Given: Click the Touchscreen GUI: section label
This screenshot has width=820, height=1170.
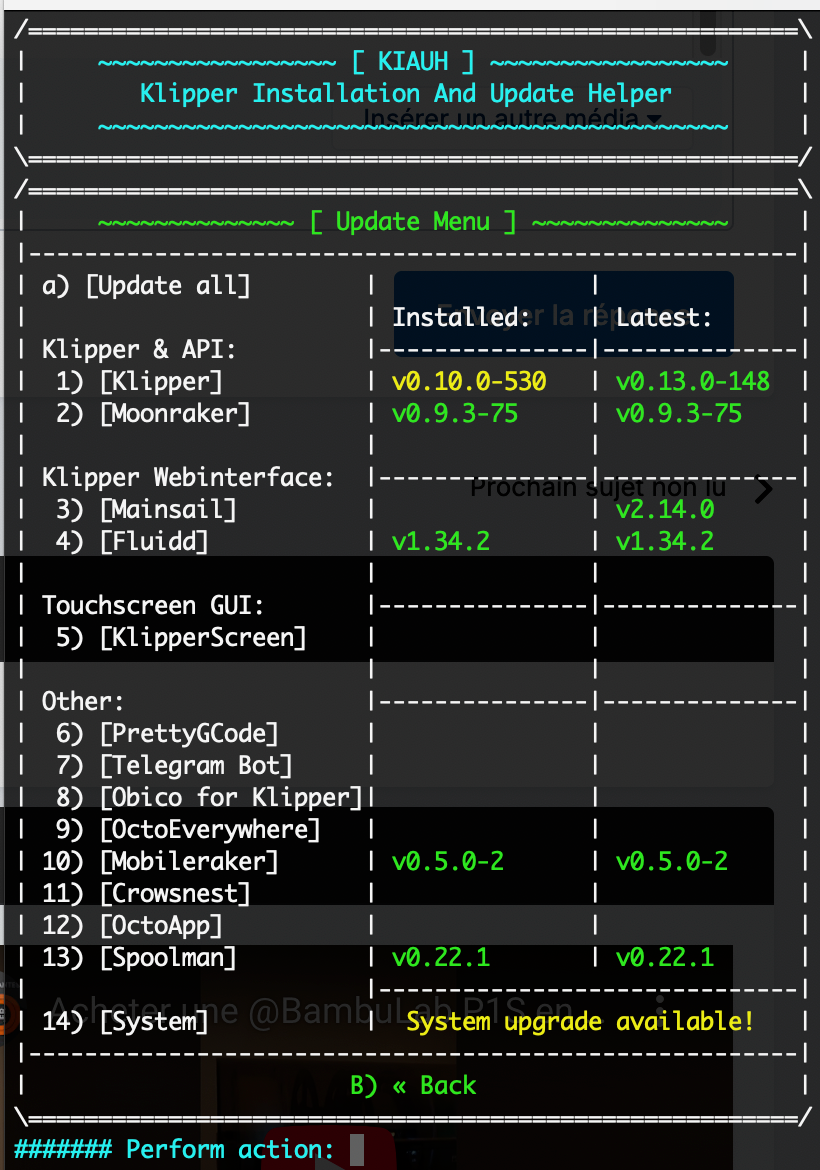Looking at the screenshot, I should 153,605.
